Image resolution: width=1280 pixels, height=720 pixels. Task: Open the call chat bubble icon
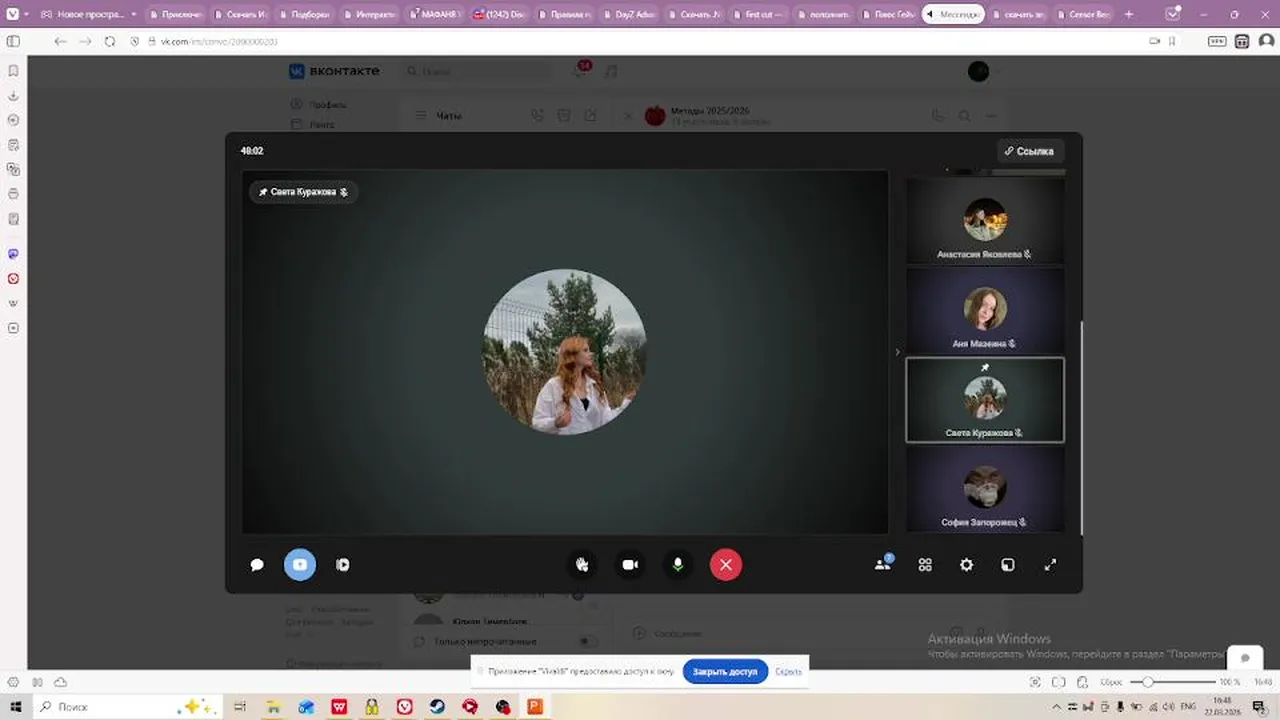coord(257,565)
